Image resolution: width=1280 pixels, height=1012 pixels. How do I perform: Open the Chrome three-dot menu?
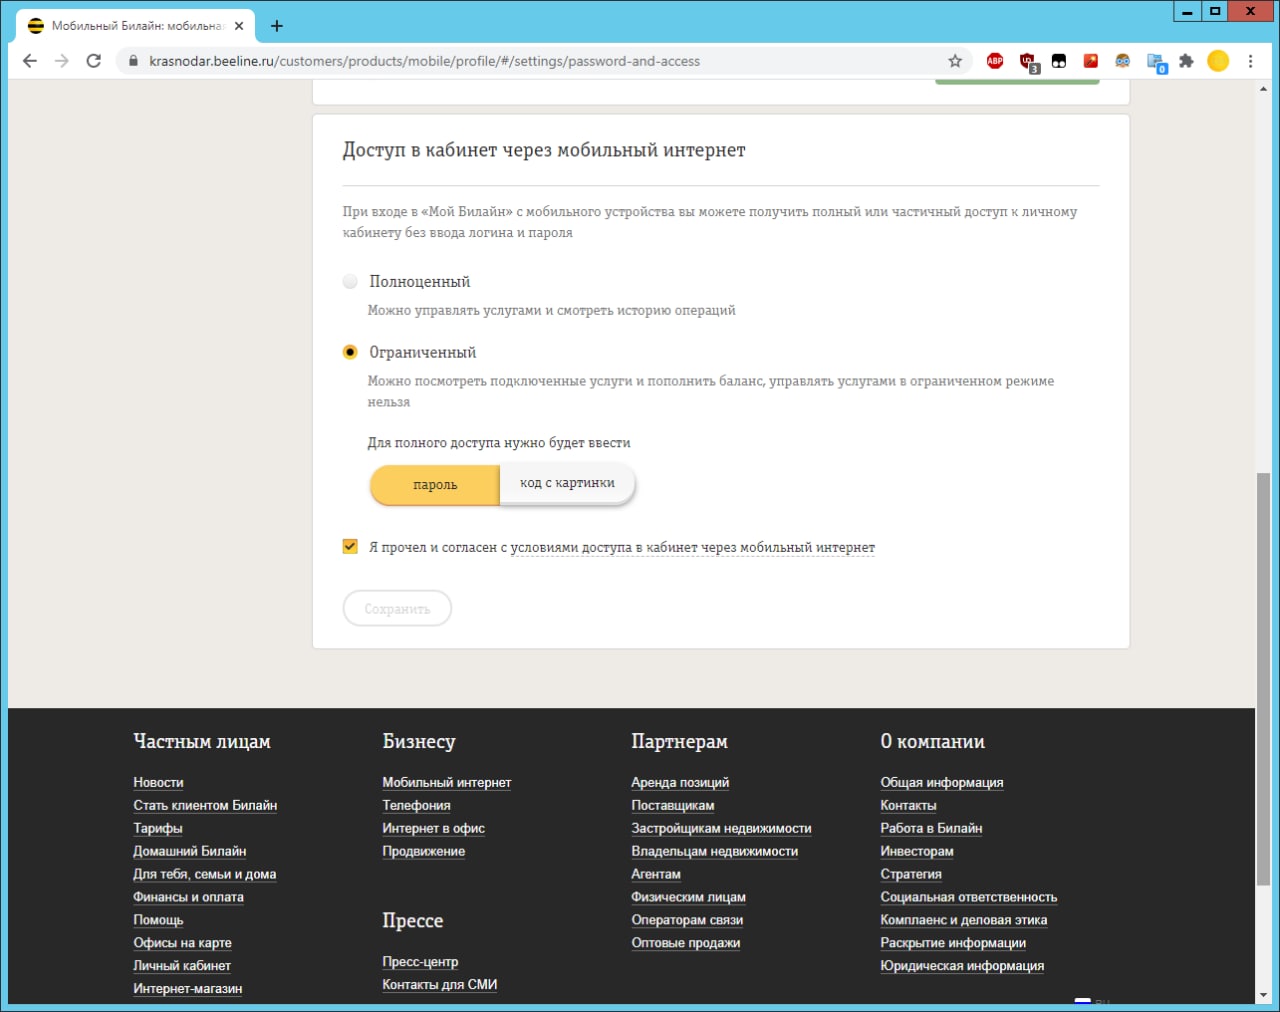[1250, 61]
